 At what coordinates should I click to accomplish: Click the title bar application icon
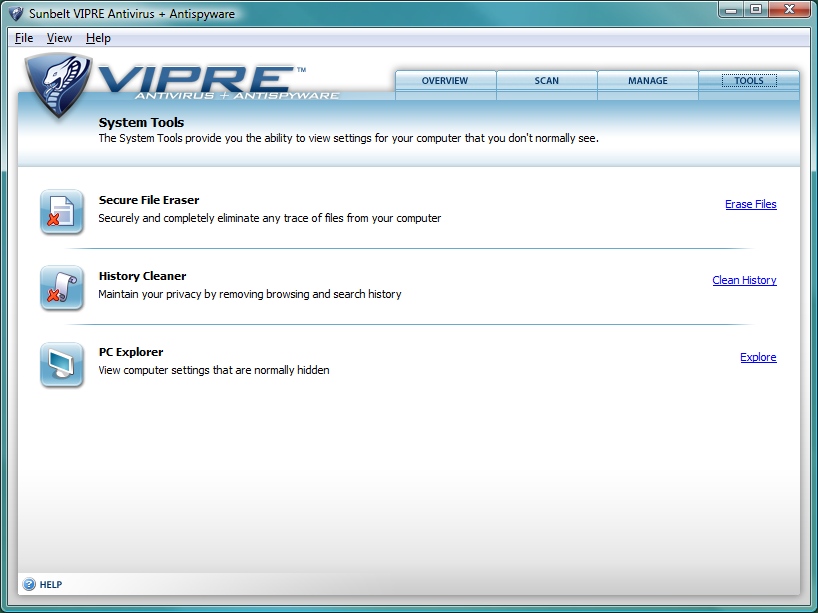tap(15, 14)
